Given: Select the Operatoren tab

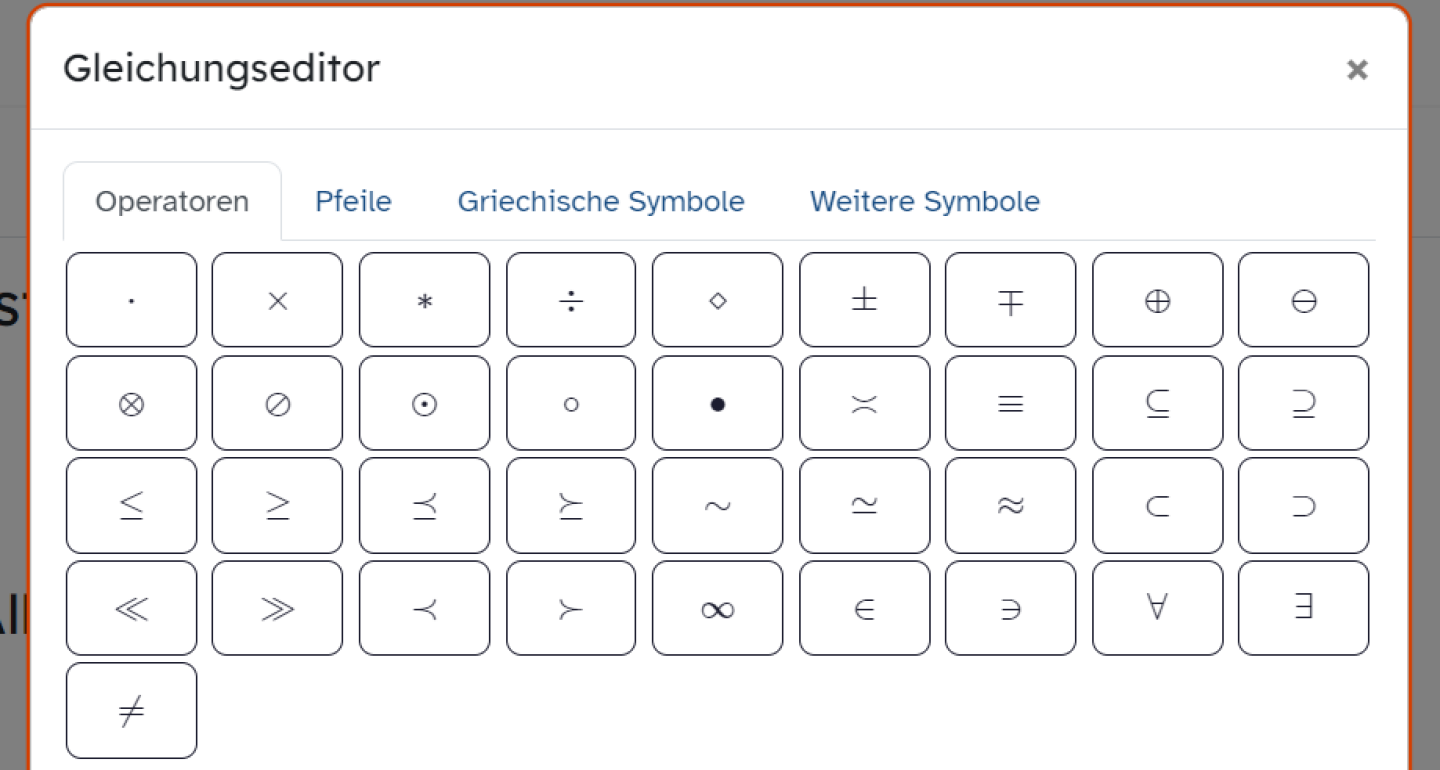Looking at the screenshot, I should tap(172, 201).
